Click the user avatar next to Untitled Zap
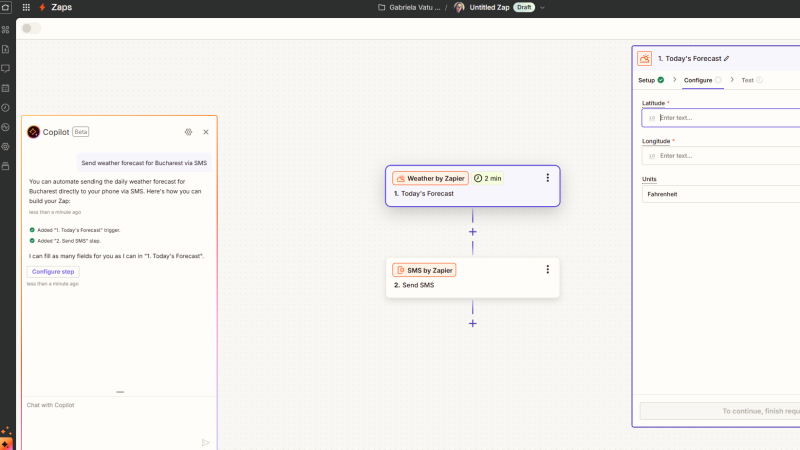Image resolution: width=800 pixels, height=450 pixels. [x=459, y=7]
